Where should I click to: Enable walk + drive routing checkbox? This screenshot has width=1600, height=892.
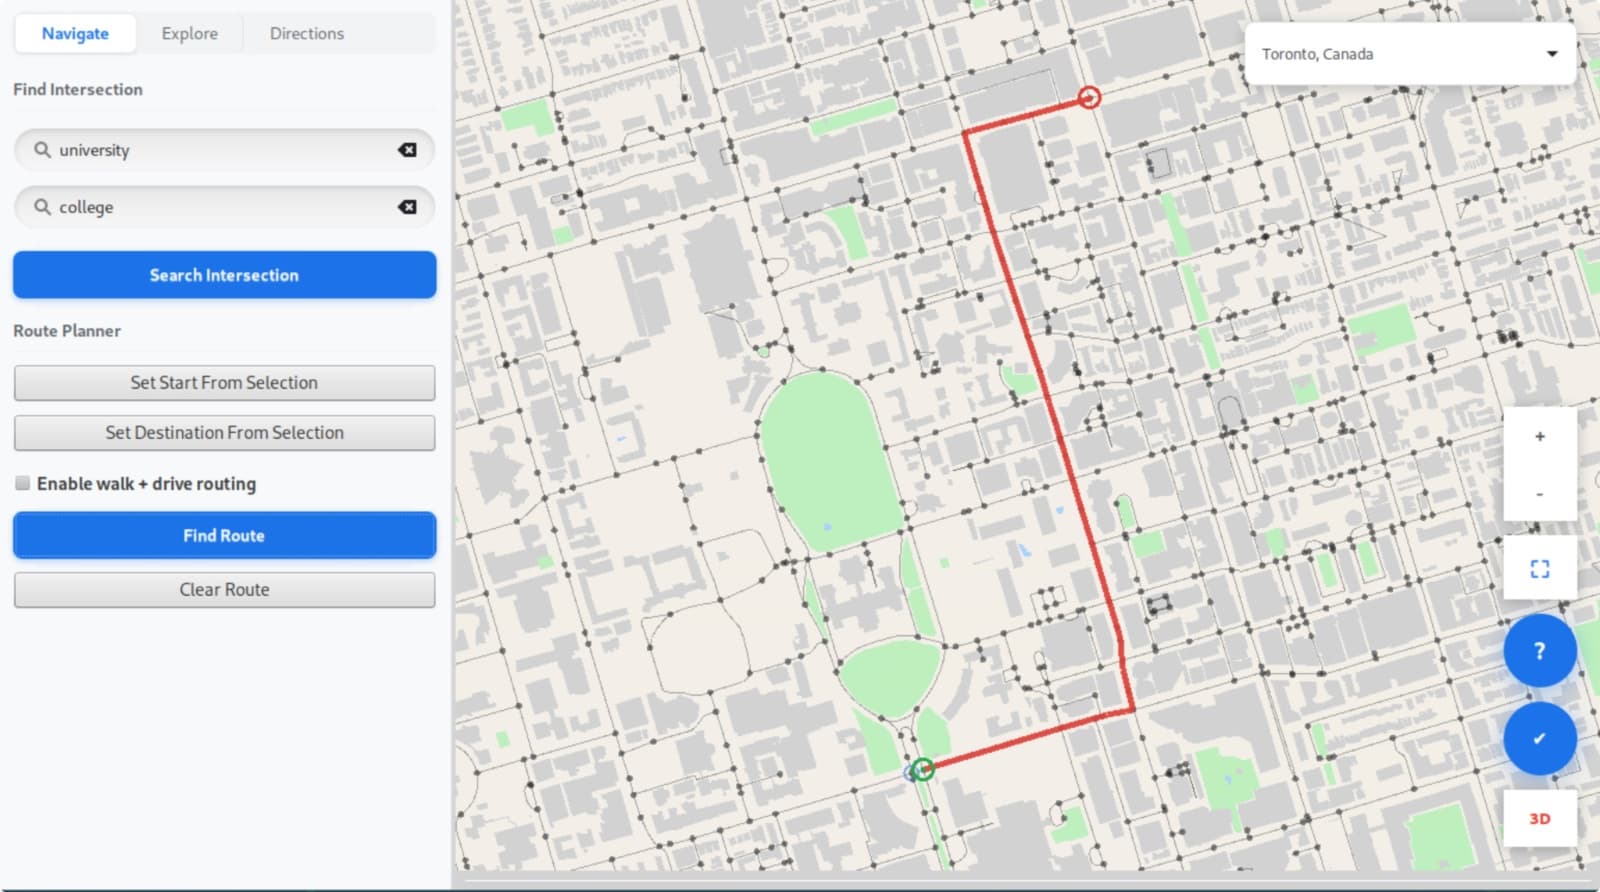point(22,483)
